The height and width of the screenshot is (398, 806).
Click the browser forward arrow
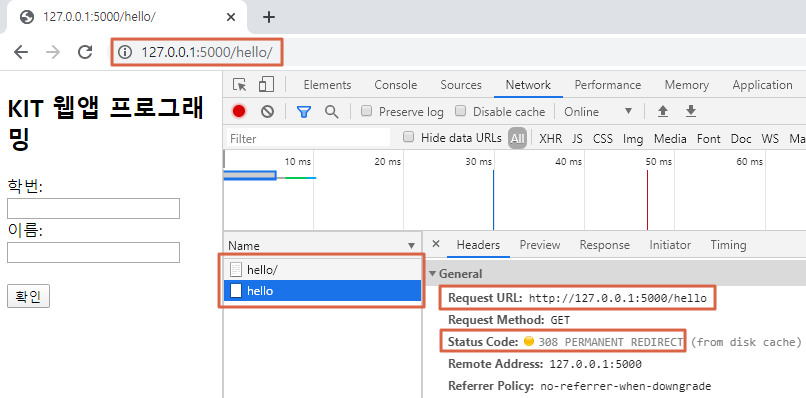click(x=52, y=51)
